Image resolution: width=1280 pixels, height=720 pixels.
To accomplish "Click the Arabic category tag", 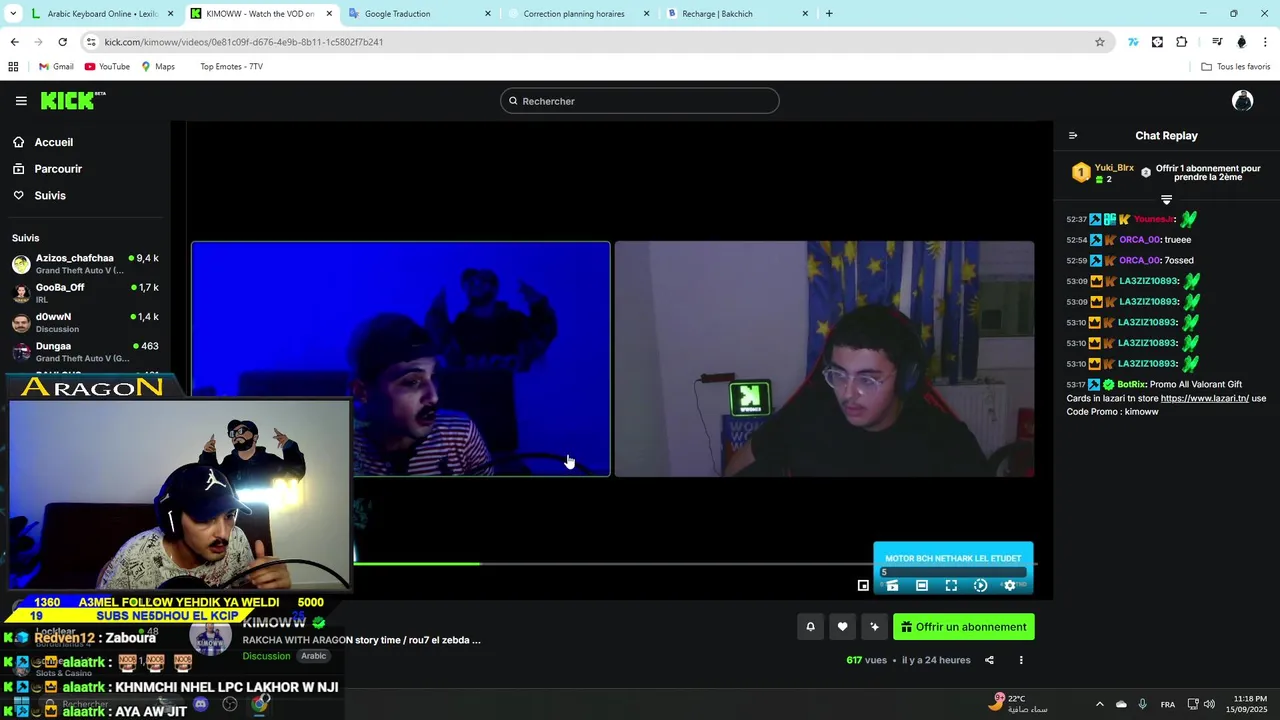I will tap(314, 656).
